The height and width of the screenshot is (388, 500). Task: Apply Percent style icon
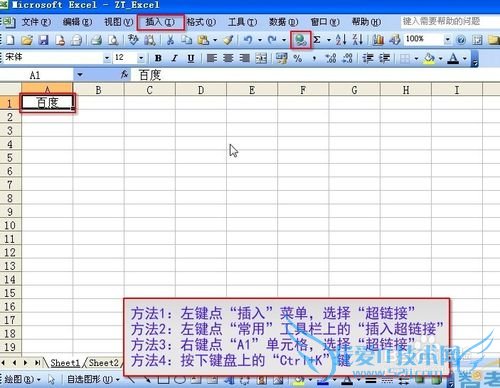click(298, 58)
